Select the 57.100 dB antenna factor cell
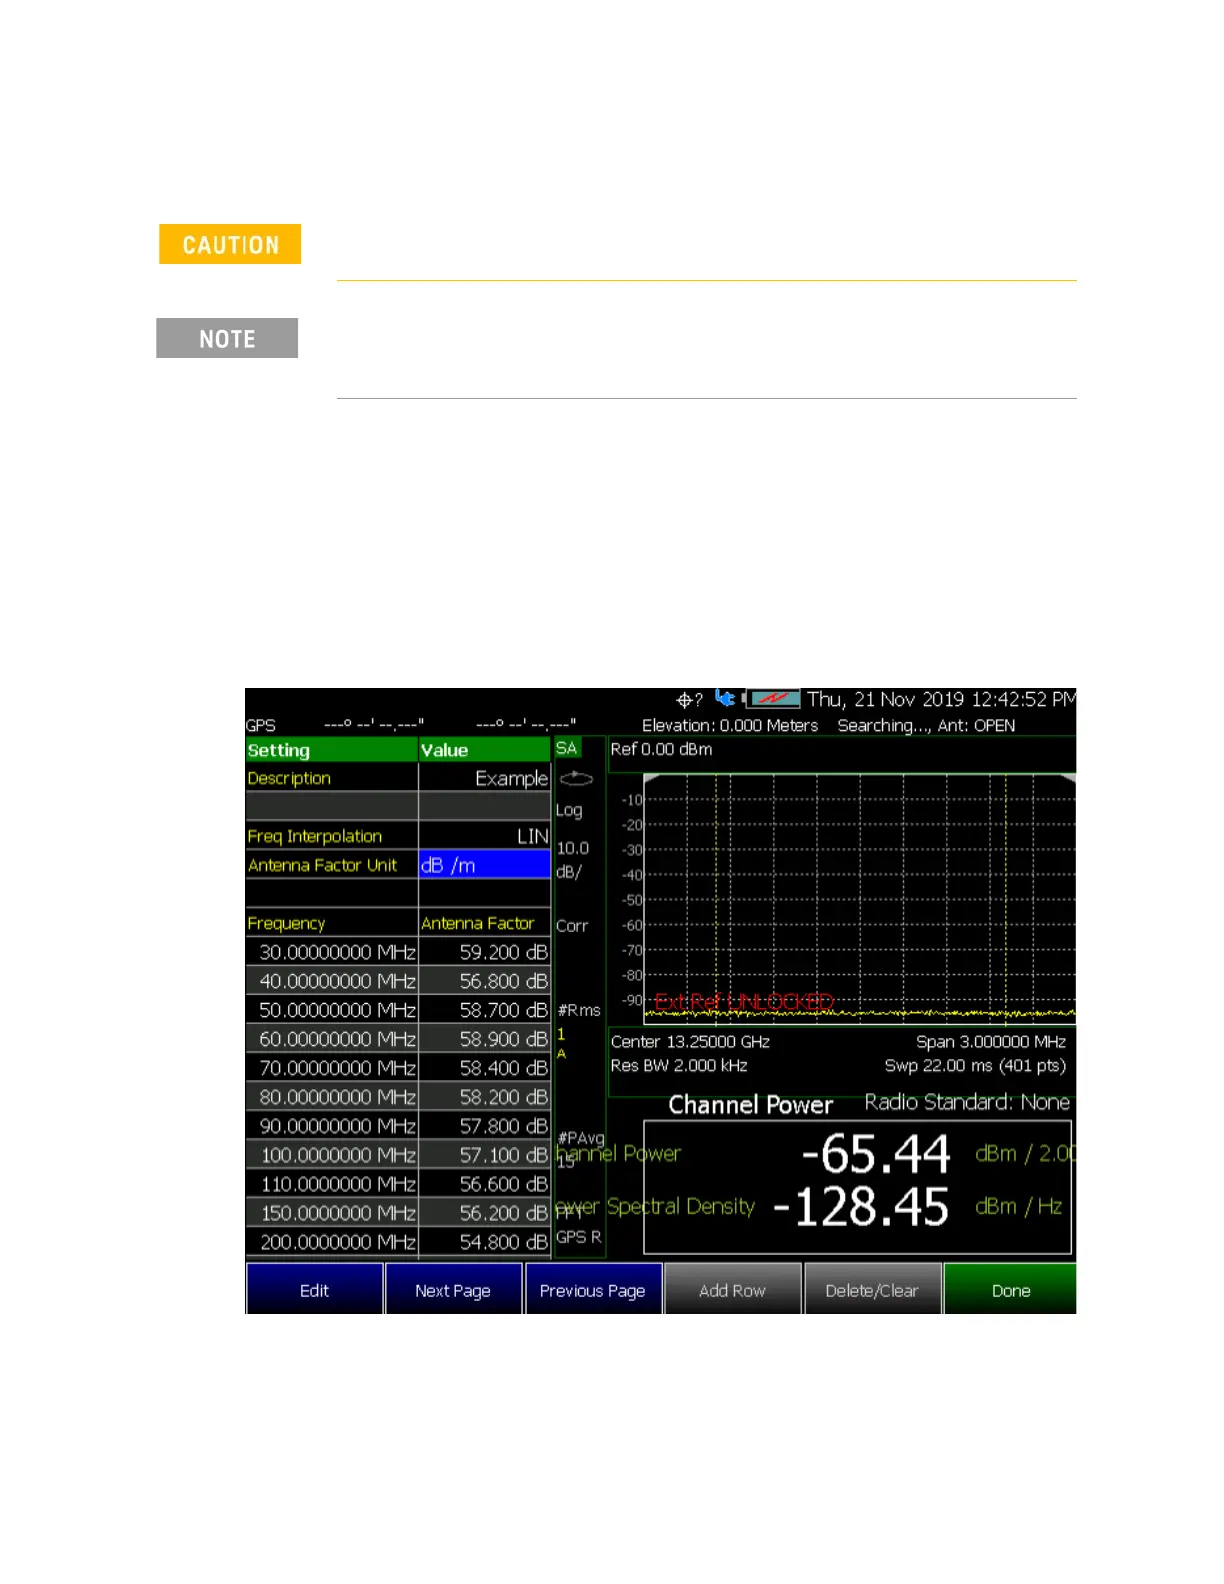This screenshot has height=1584, width=1224. (484, 1155)
